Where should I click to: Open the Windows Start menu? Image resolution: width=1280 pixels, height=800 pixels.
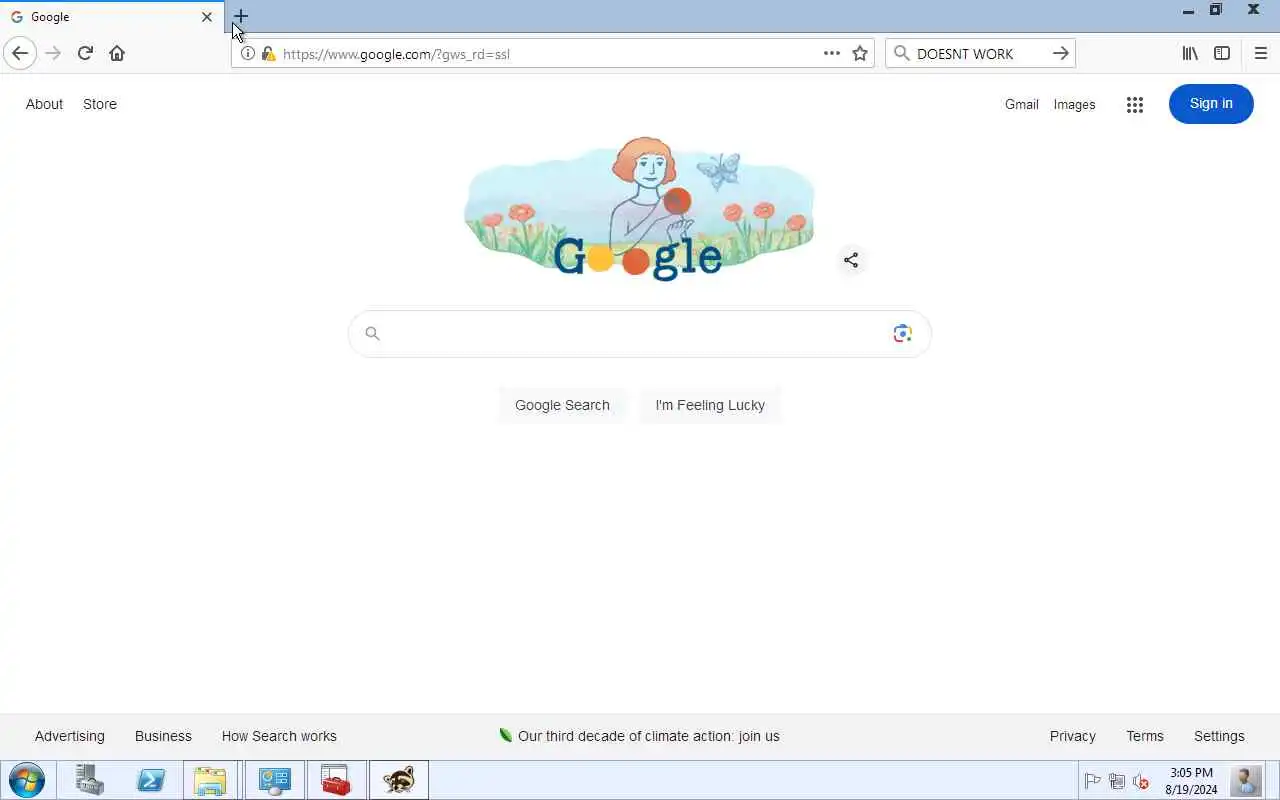tap(27, 780)
